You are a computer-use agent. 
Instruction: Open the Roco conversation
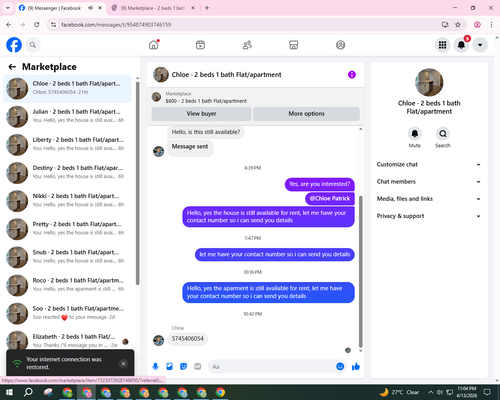68,285
